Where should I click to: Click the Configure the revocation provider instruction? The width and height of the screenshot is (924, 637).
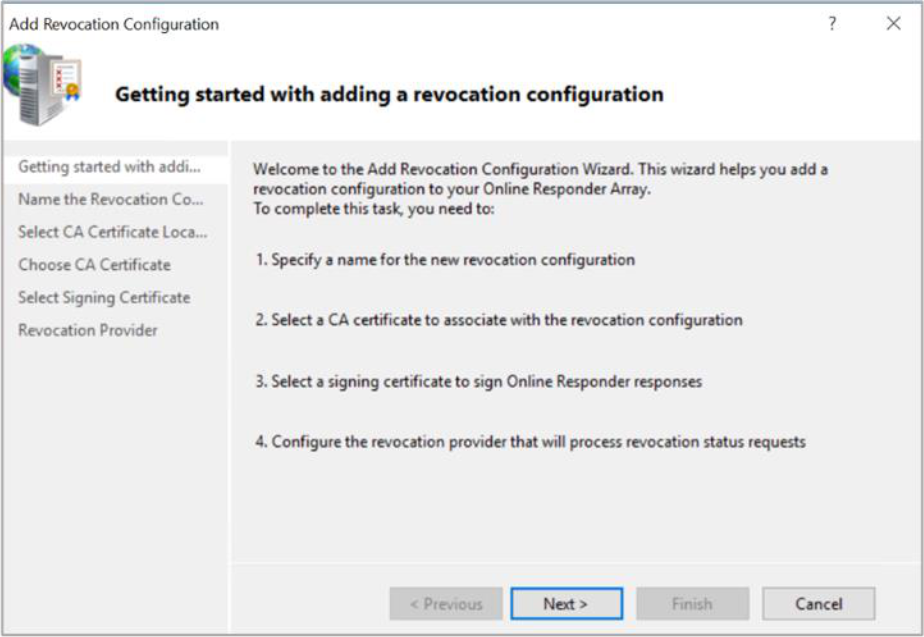coord(530,442)
